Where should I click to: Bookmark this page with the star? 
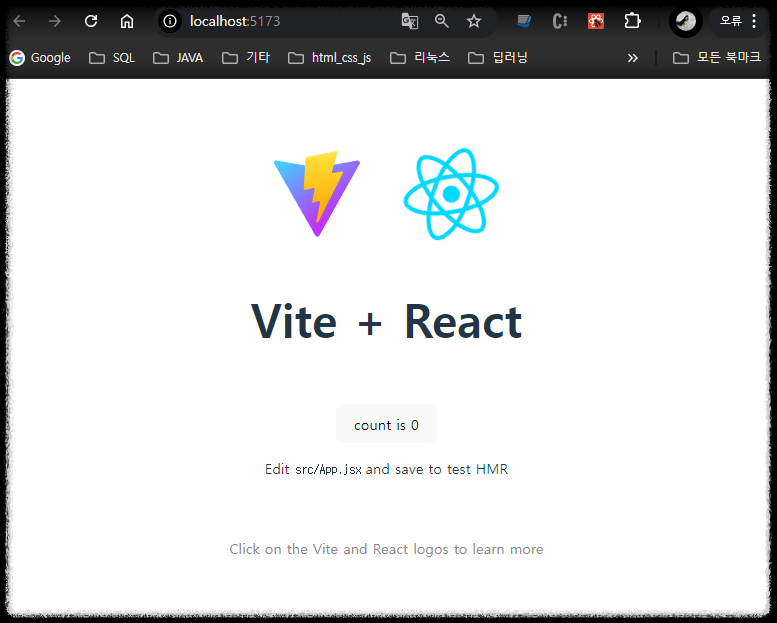[474, 21]
